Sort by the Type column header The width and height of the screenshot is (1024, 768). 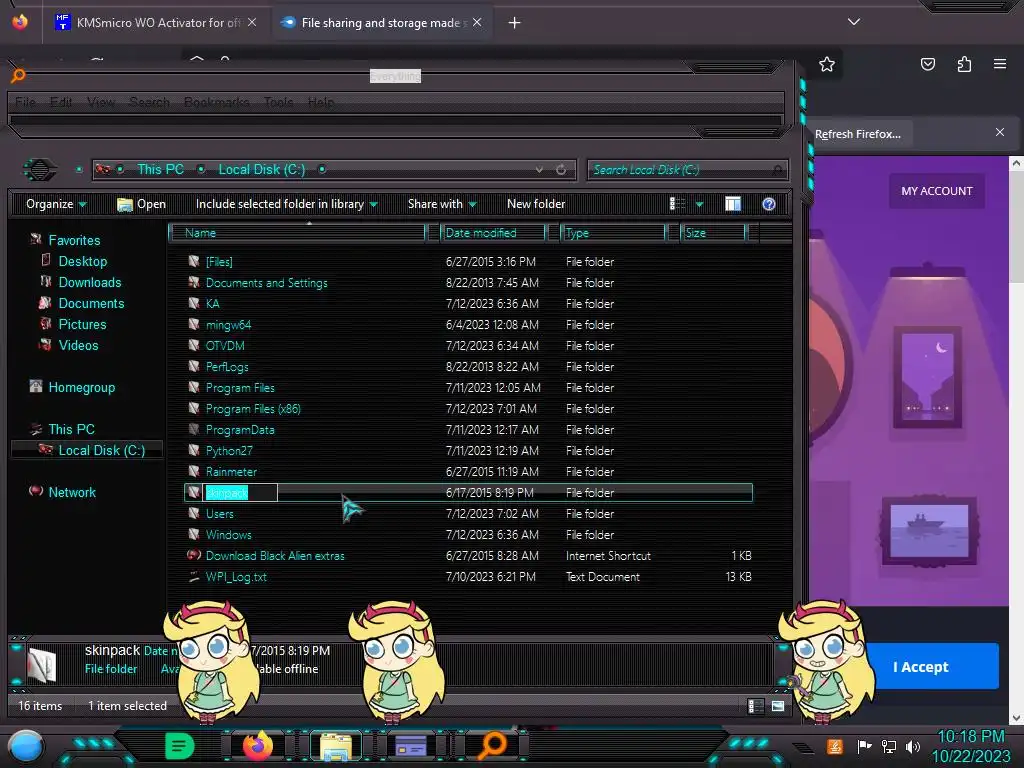point(613,233)
